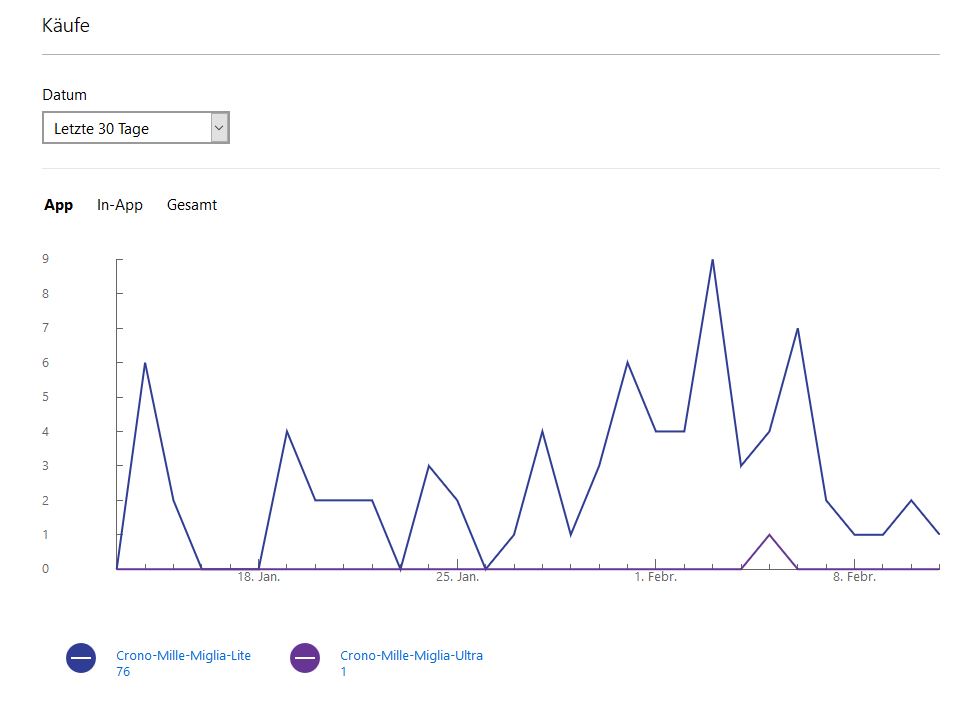Open the Crono-Mille-Miglia-Ultra link
The width and height of the screenshot is (980, 709).
click(x=411, y=656)
